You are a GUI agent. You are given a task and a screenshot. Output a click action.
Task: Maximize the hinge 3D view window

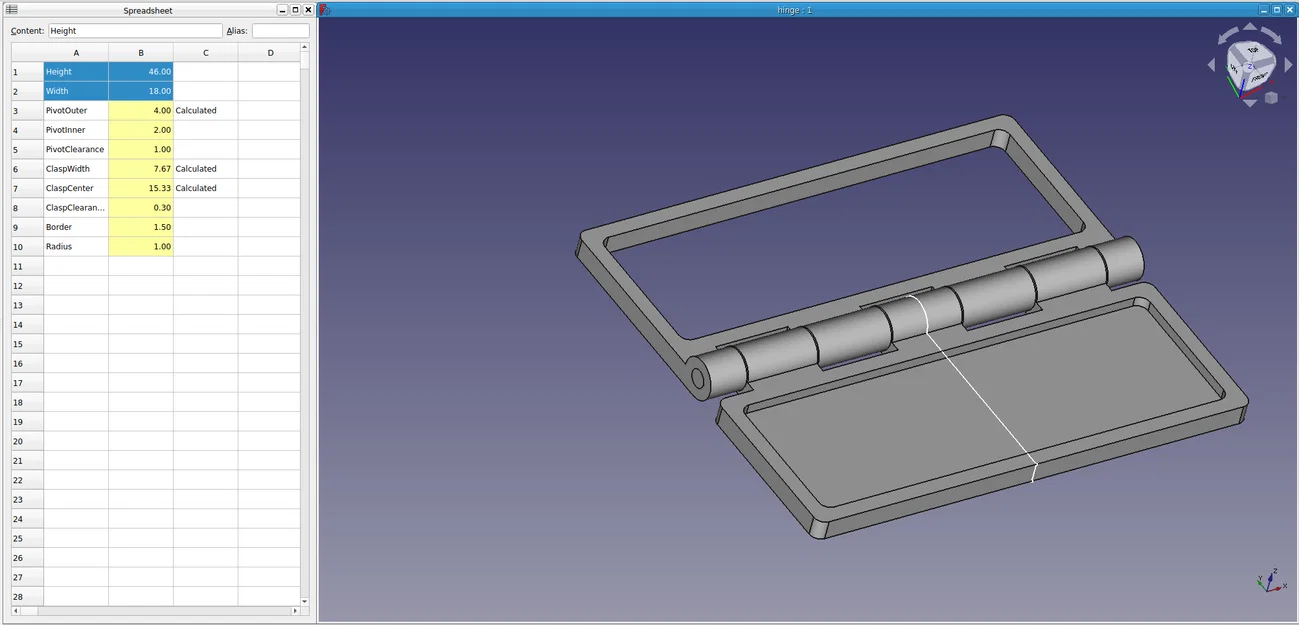click(1277, 9)
